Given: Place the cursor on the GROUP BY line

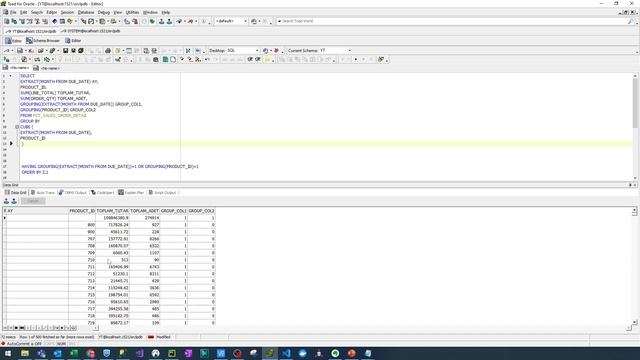Looking at the screenshot, I should click(x=30, y=121).
